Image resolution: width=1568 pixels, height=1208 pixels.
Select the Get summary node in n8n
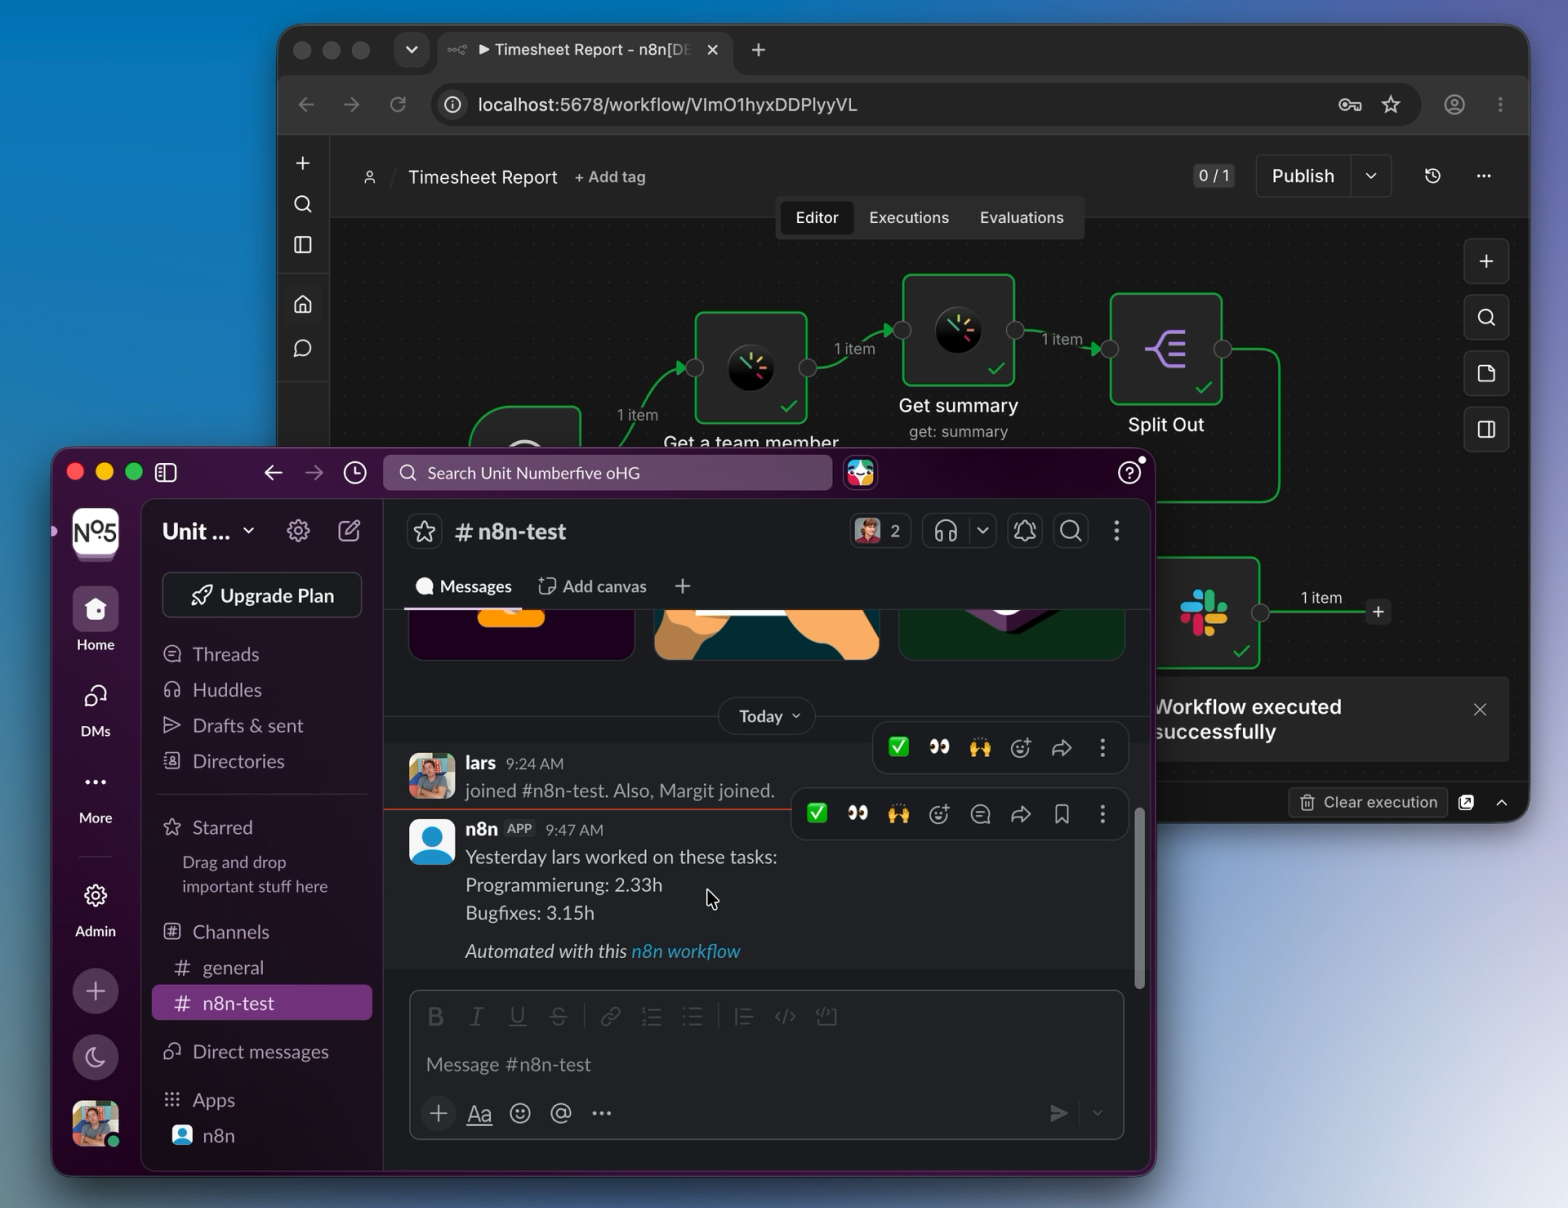(x=958, y=330)
